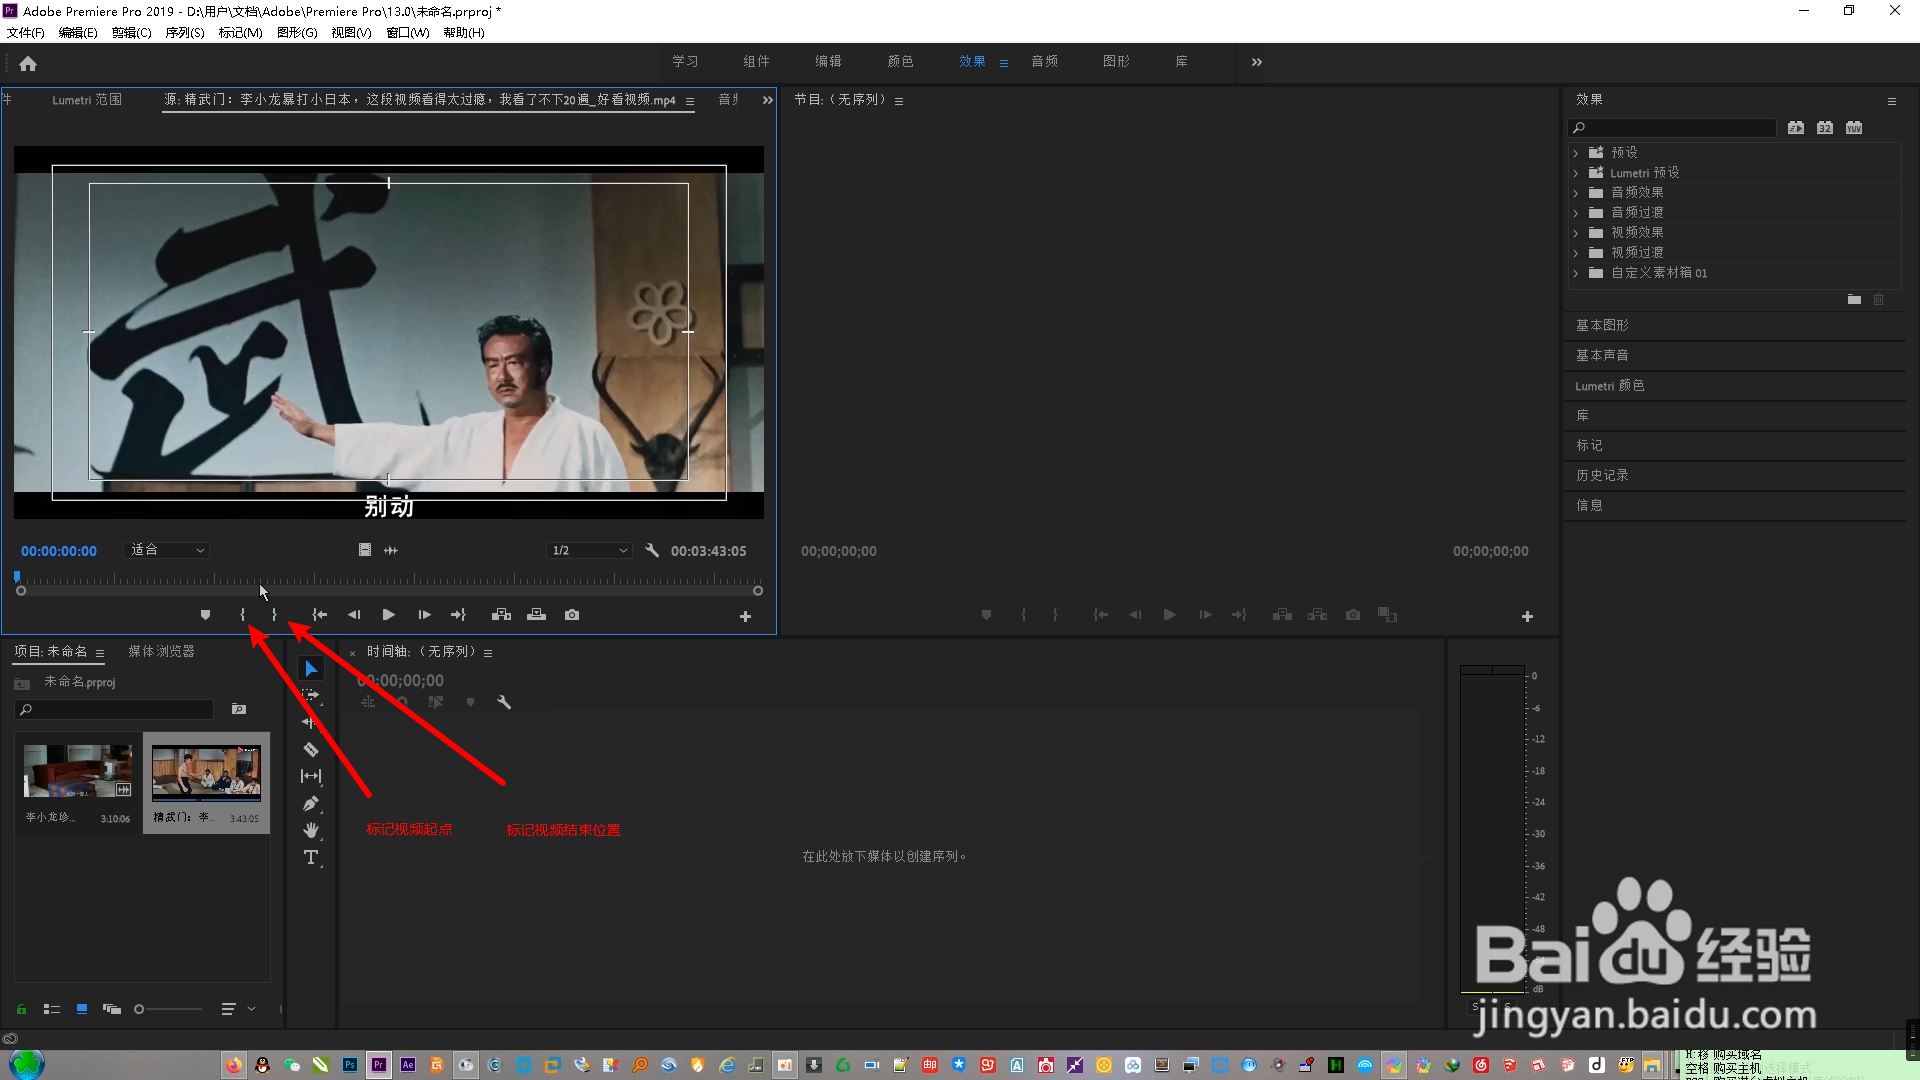The height and width of the screenshot is (1080, 1920).
Task: Switch project panel to list view
Action: coord(52,1009)
